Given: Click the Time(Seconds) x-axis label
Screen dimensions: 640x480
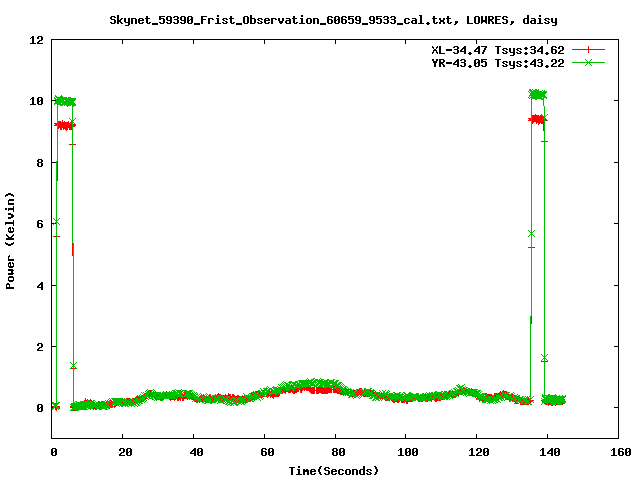Looking at the screenshot, I should (x=333, y=471).
